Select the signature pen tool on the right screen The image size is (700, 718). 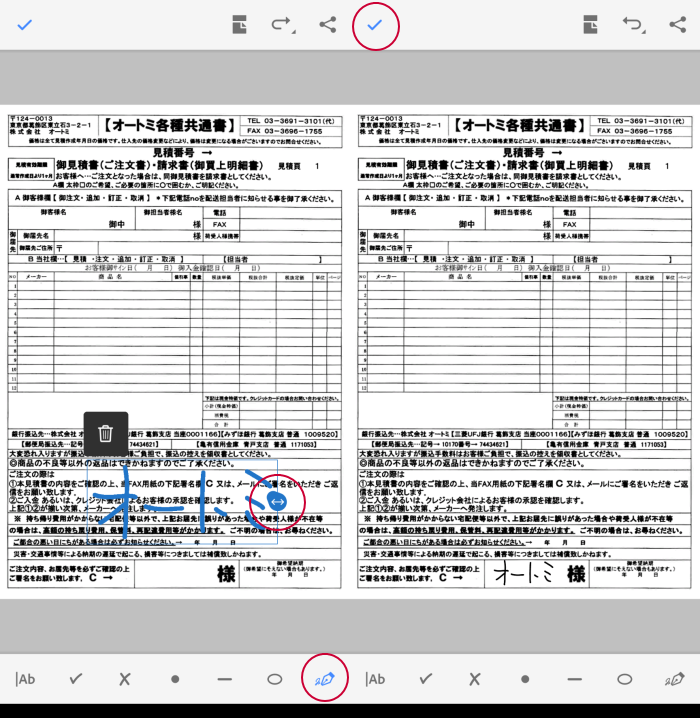point(675,679)
